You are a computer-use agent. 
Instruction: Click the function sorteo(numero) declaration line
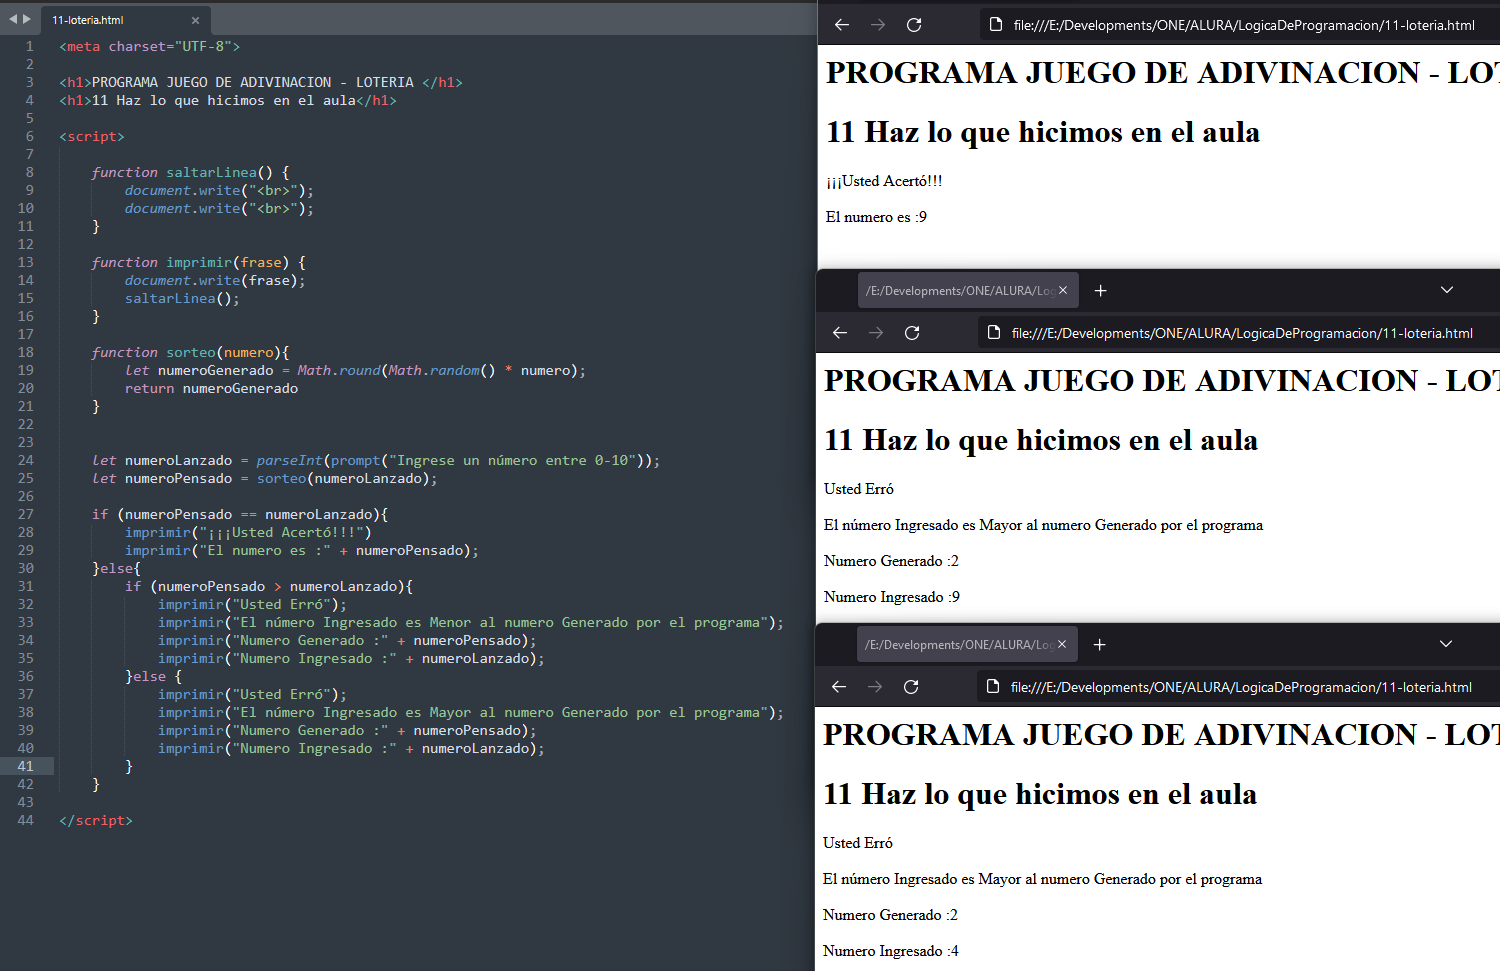(x=190, y=352)
